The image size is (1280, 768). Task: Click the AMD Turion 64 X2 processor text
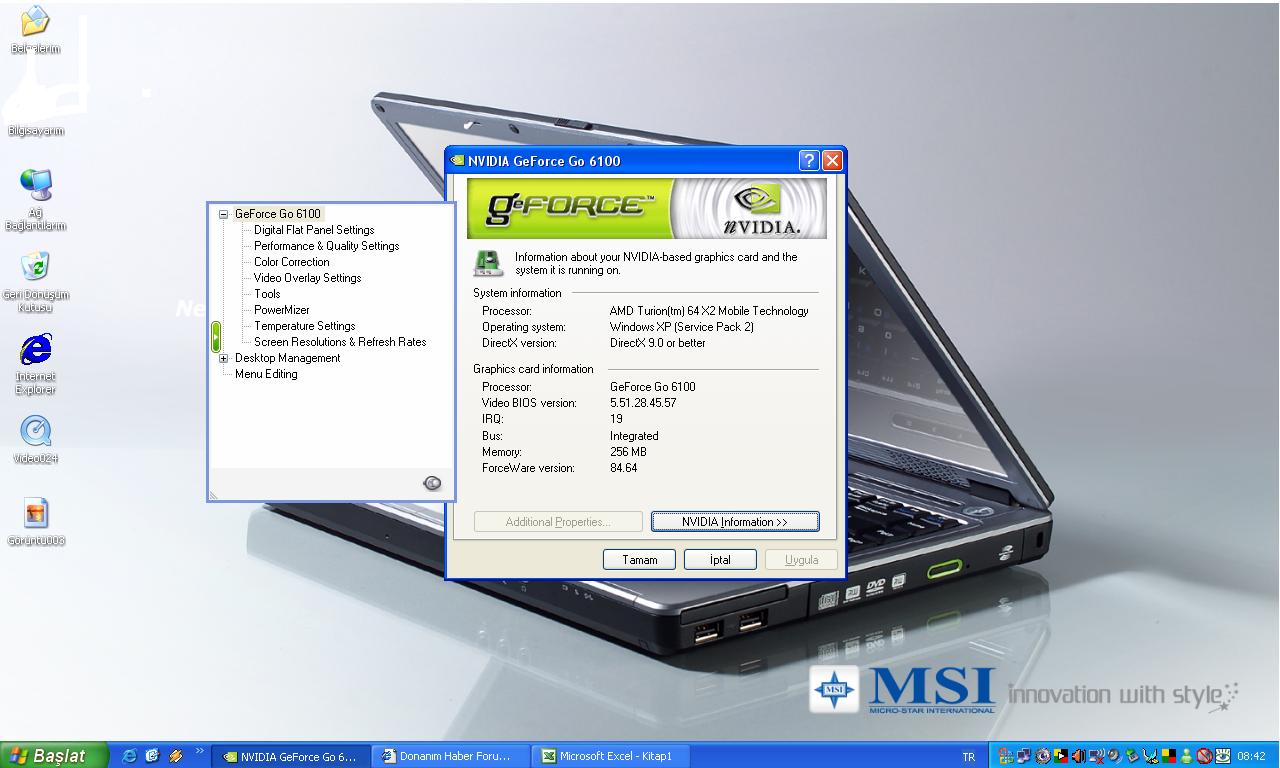(709, 311)
